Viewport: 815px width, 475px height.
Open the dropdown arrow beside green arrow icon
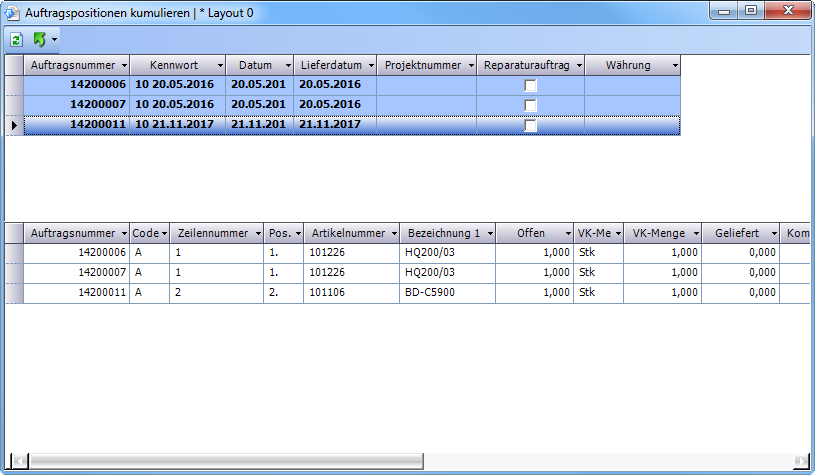click(x=54, y=40)
